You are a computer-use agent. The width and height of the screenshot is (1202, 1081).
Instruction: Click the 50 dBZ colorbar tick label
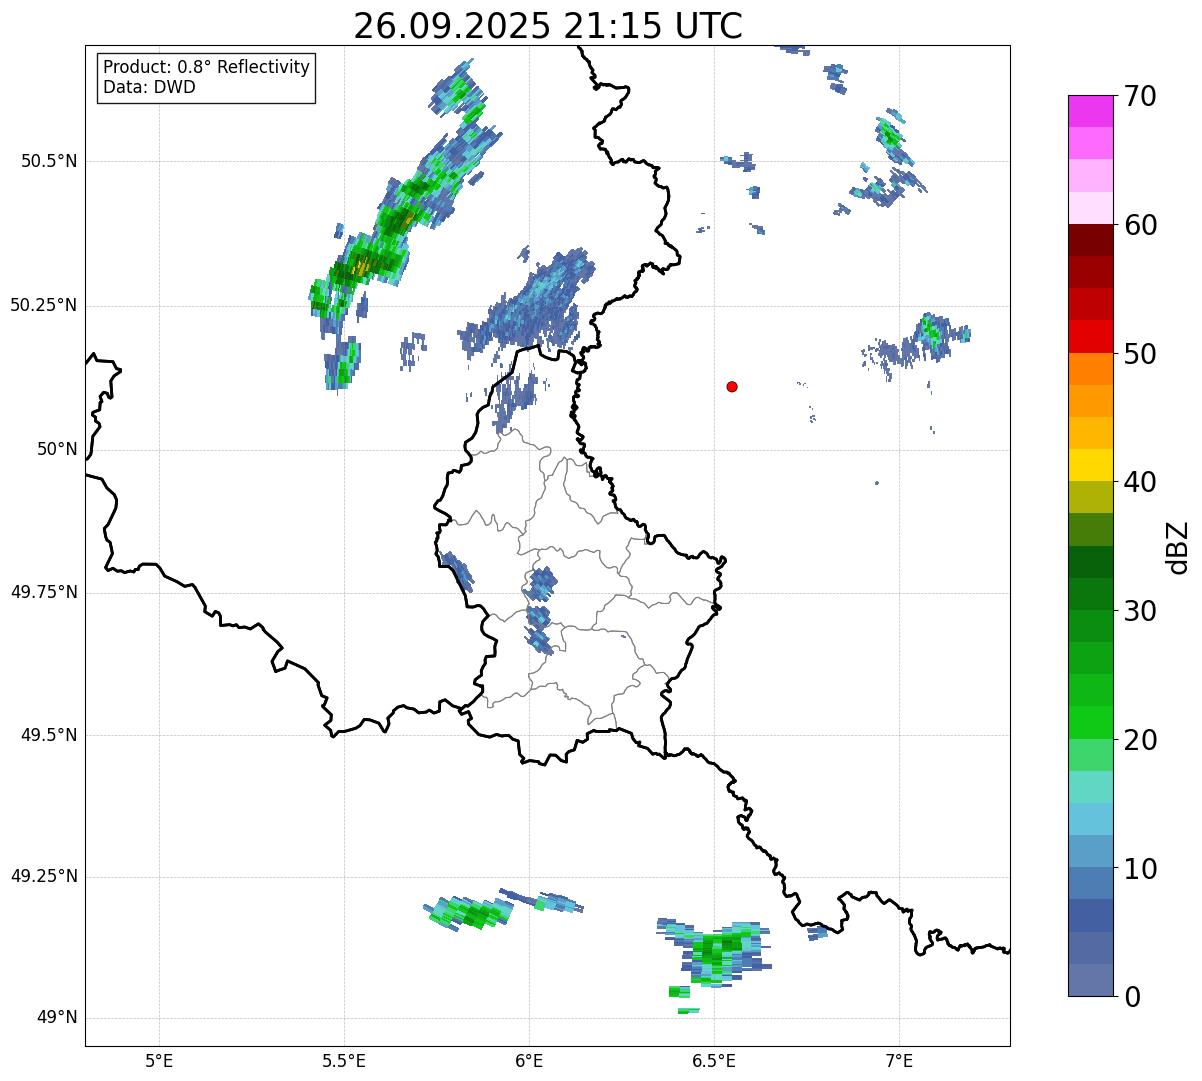[x=1141, y=354]
